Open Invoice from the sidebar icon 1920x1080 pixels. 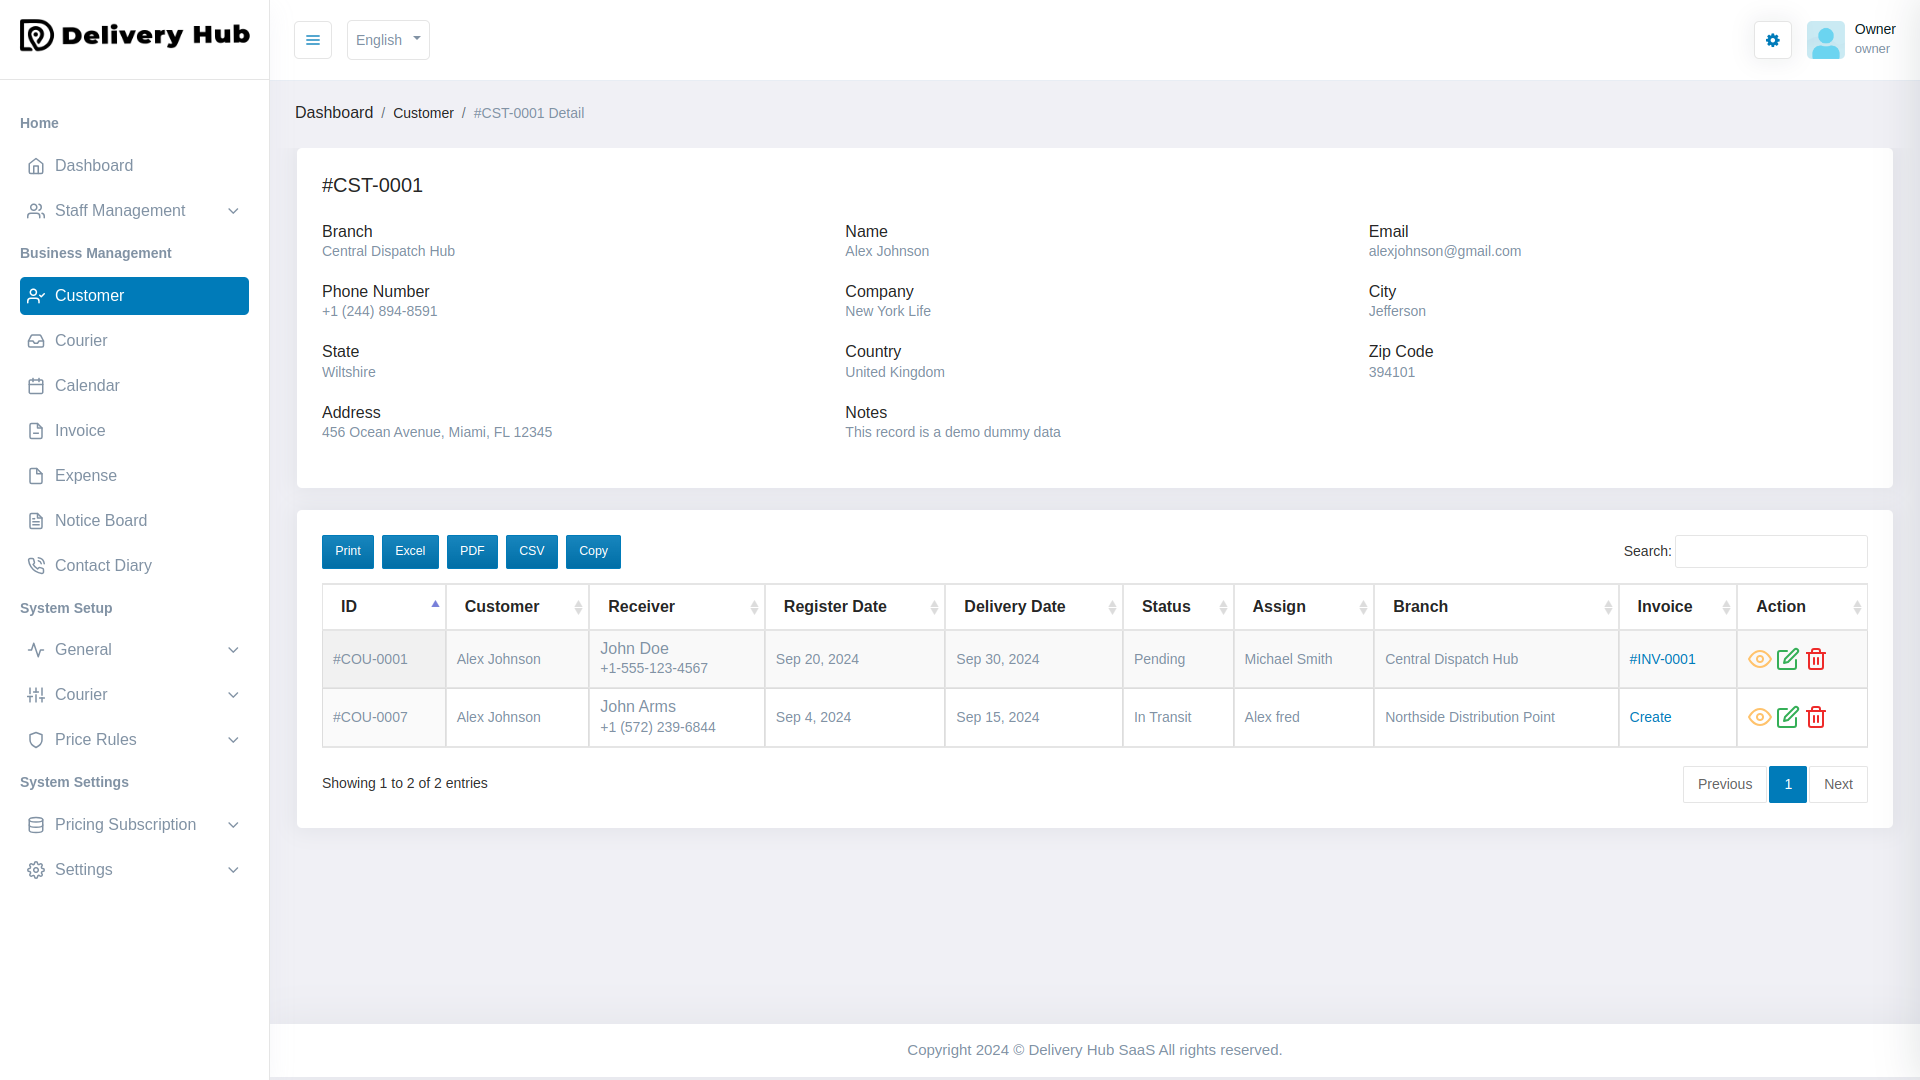pos(37,431)
